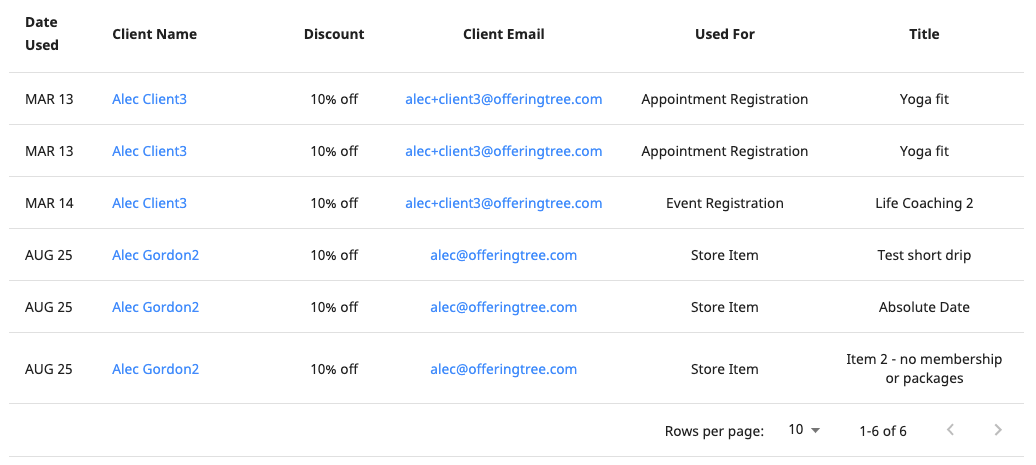Click the Event Registration cell

(725, 203)
